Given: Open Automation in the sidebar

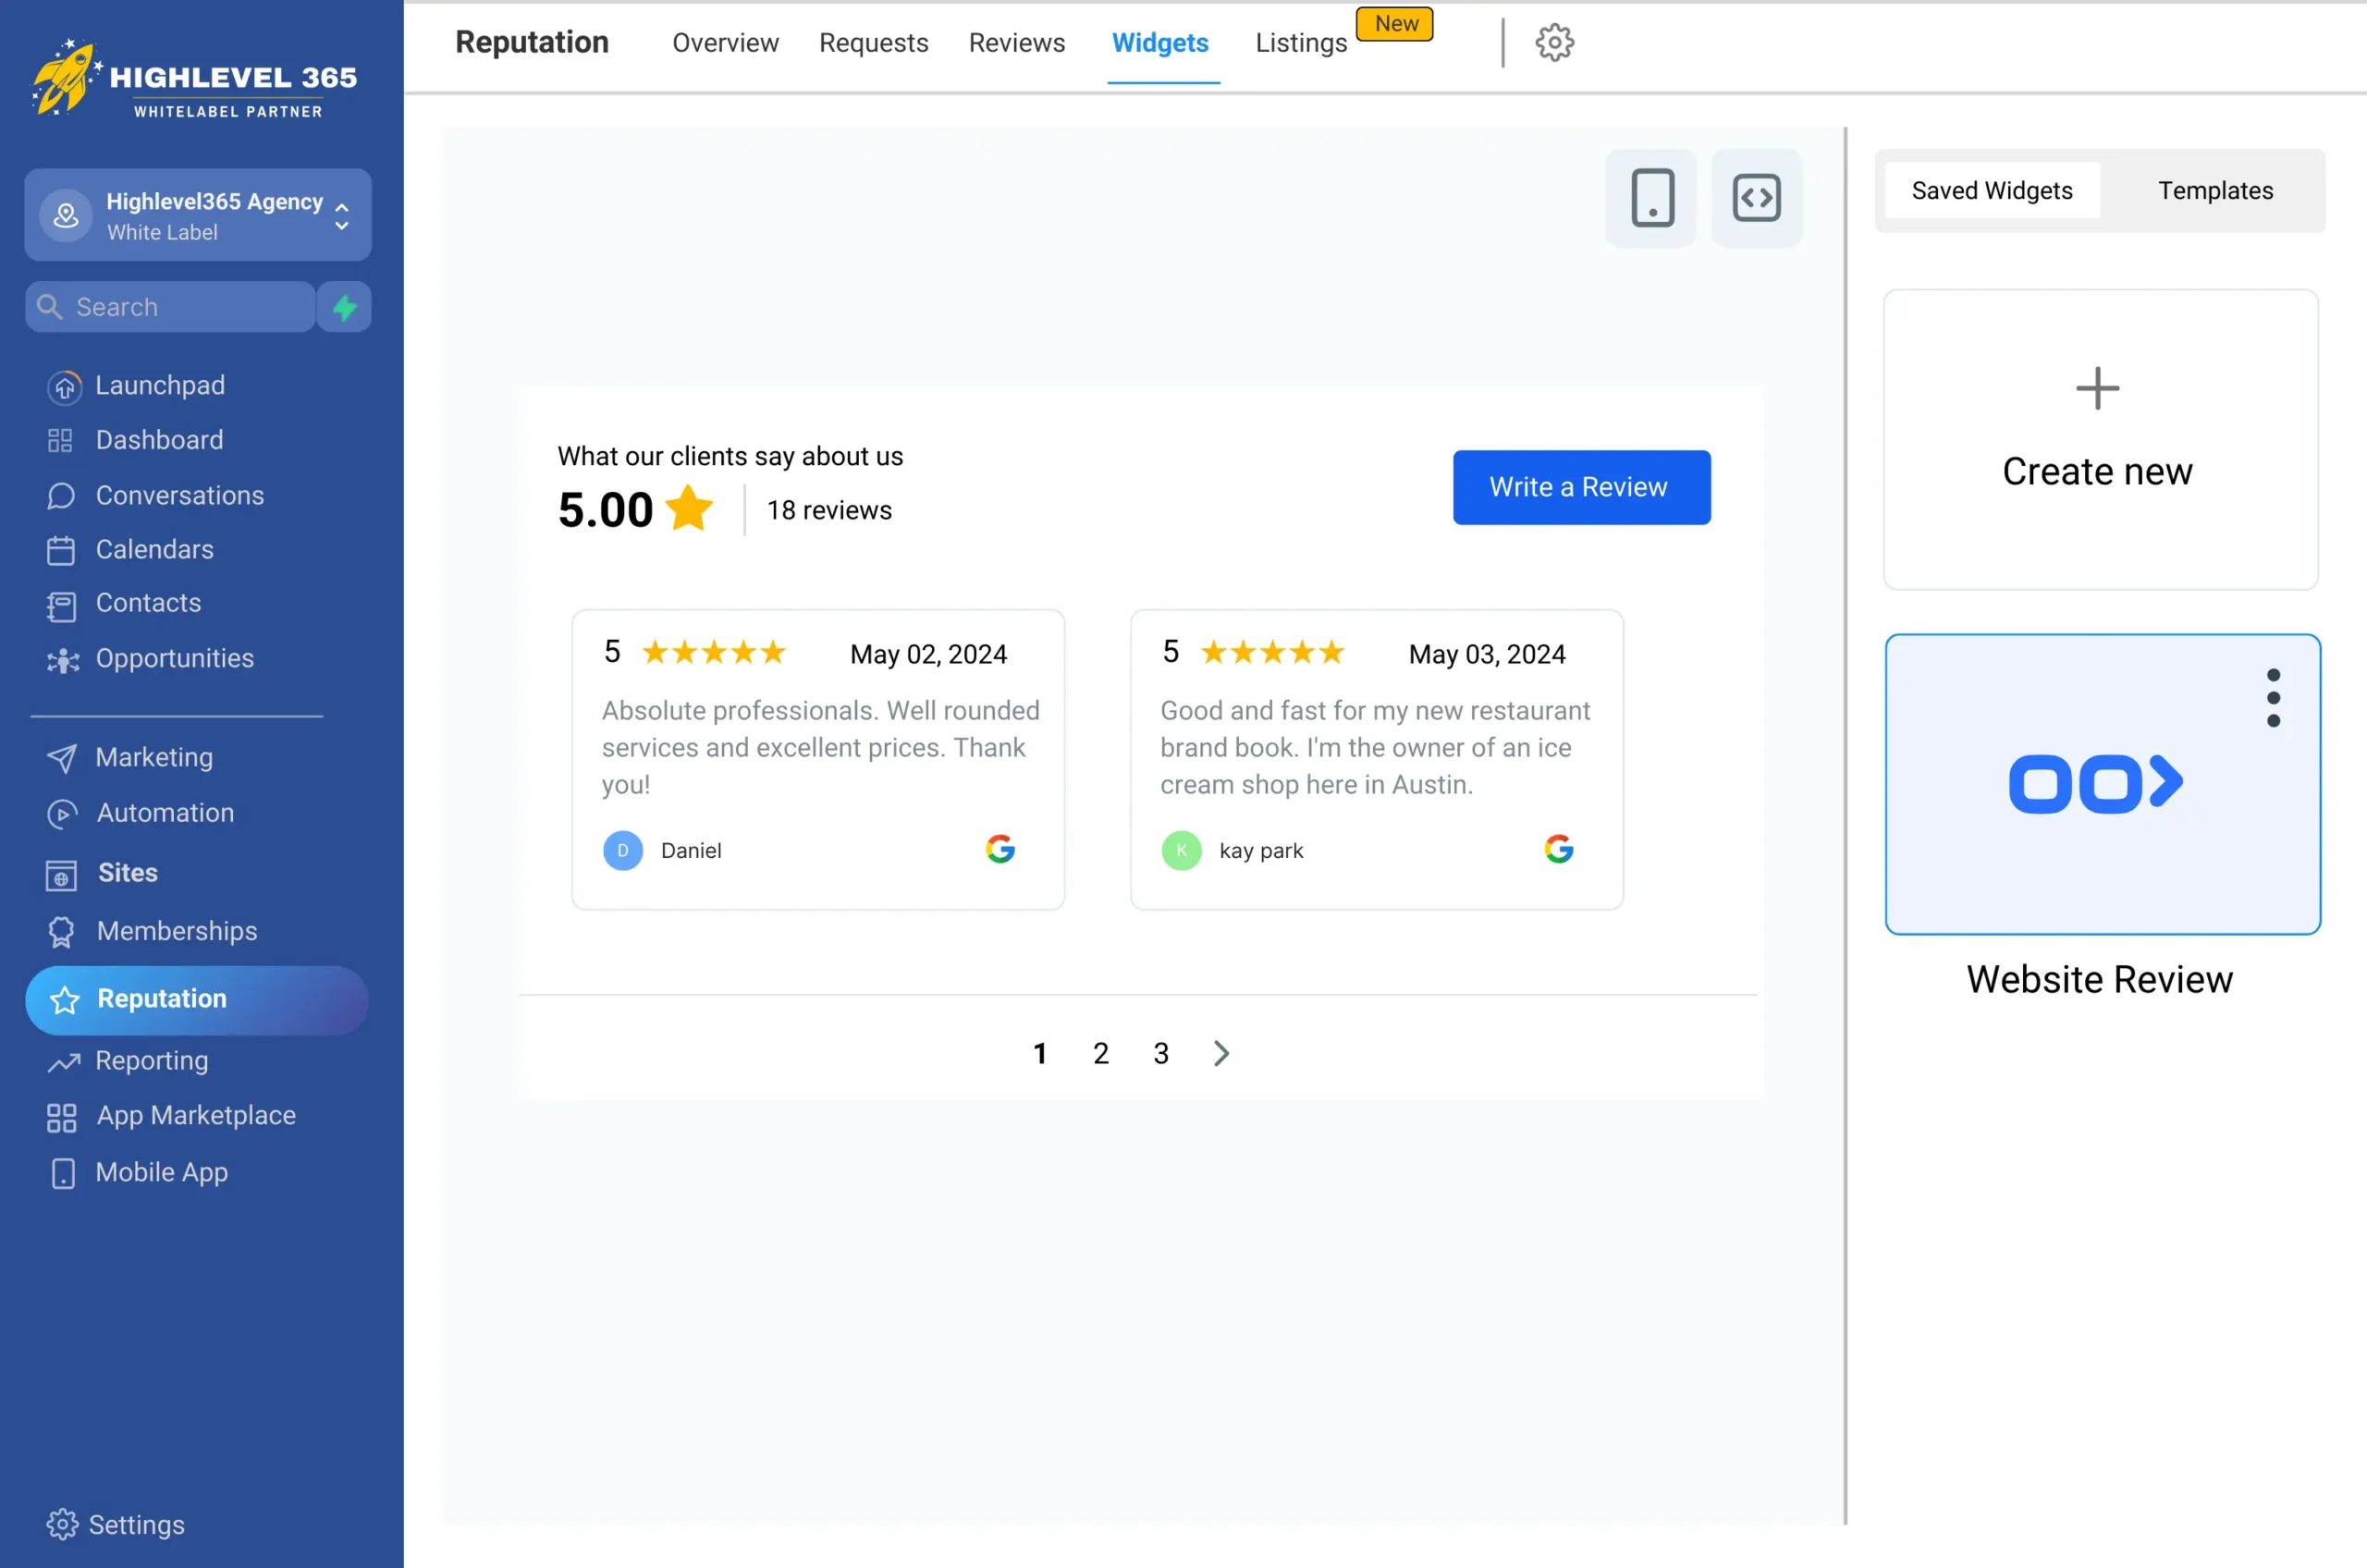Looking at the screenshot, I should coord(165,813).
